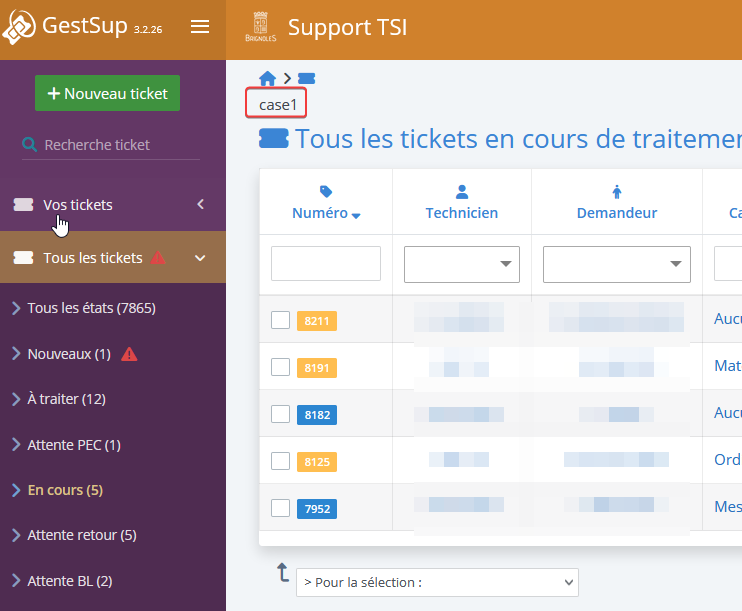Click the Numéro filter text box
Viewport: 742px width, 611px height.
point(326,263)
